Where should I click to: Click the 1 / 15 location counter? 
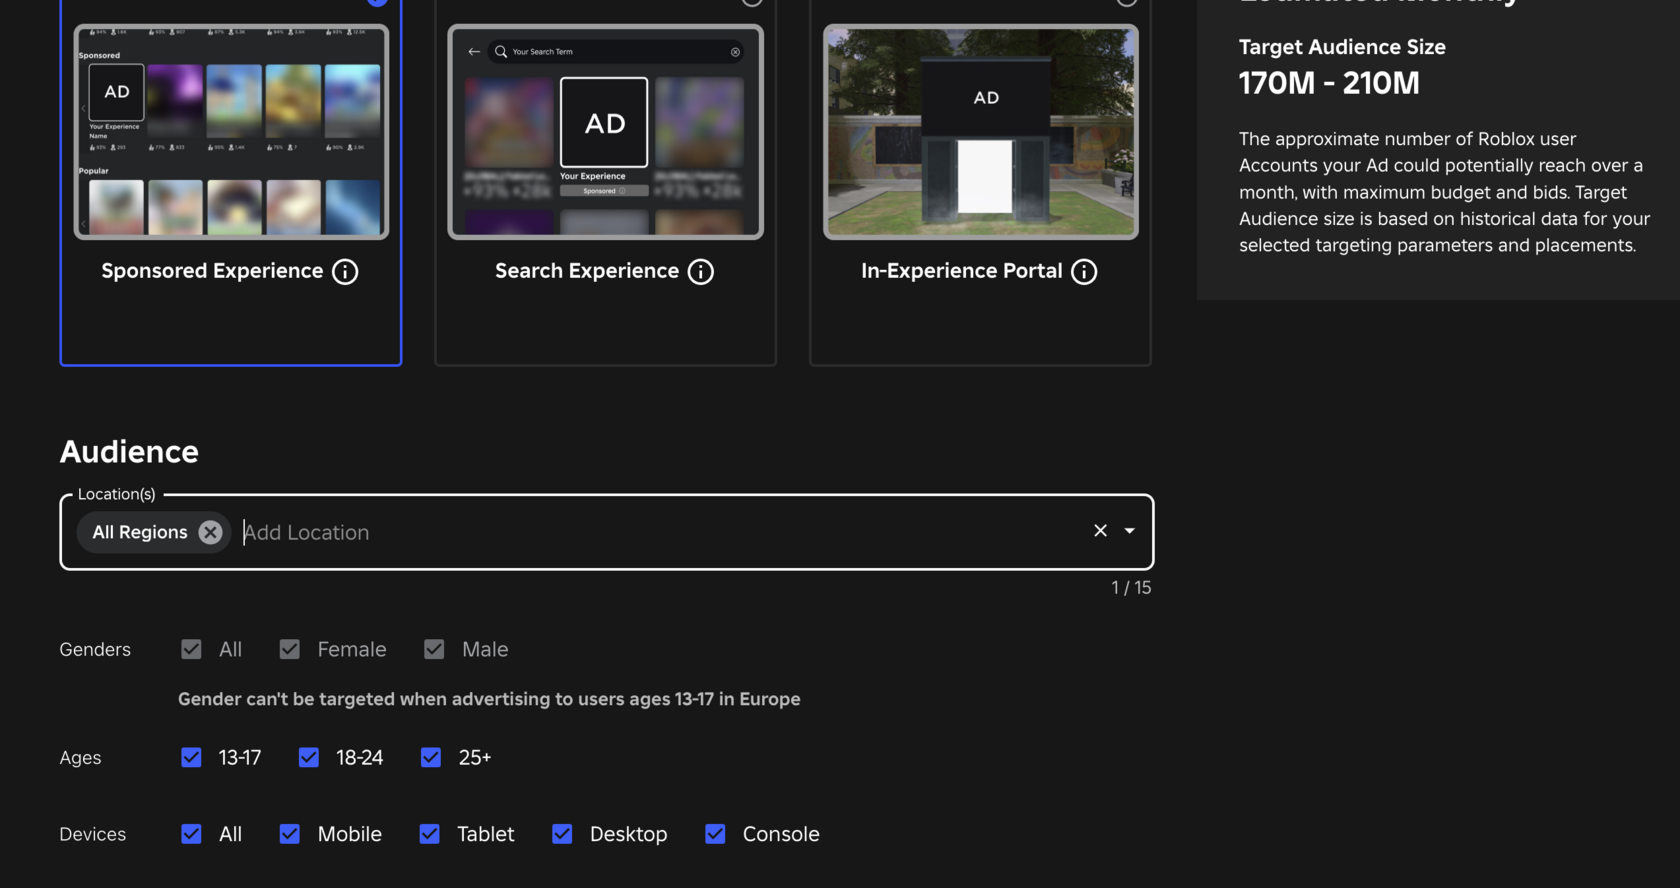(x=1131, y=588)
